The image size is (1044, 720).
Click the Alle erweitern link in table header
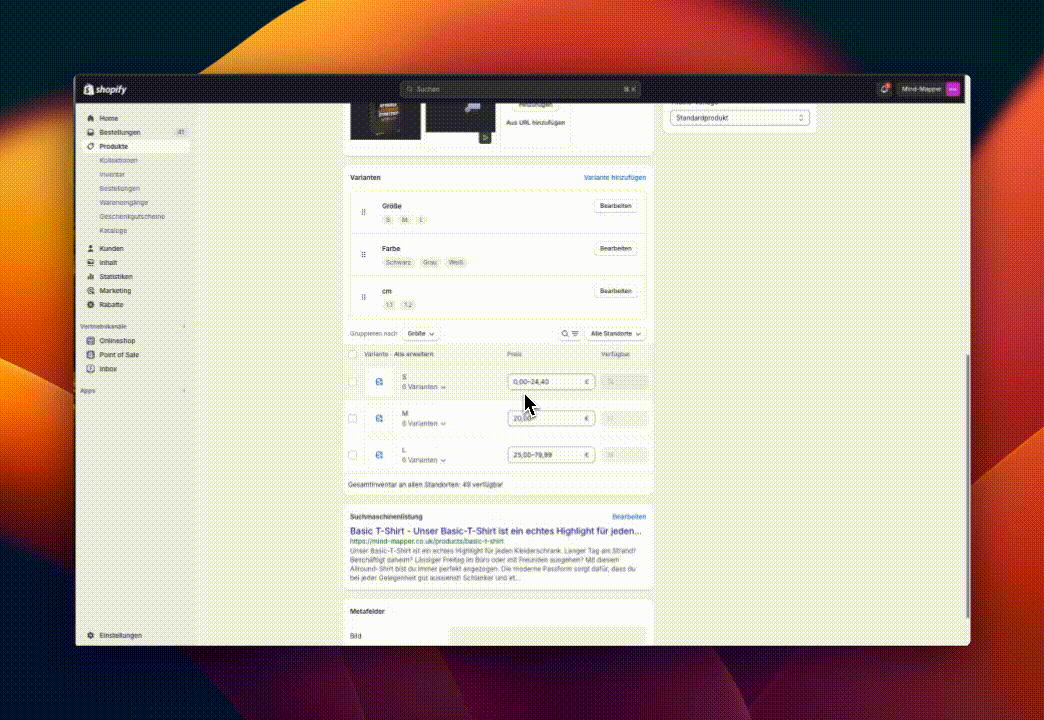[x=413, y=354]
